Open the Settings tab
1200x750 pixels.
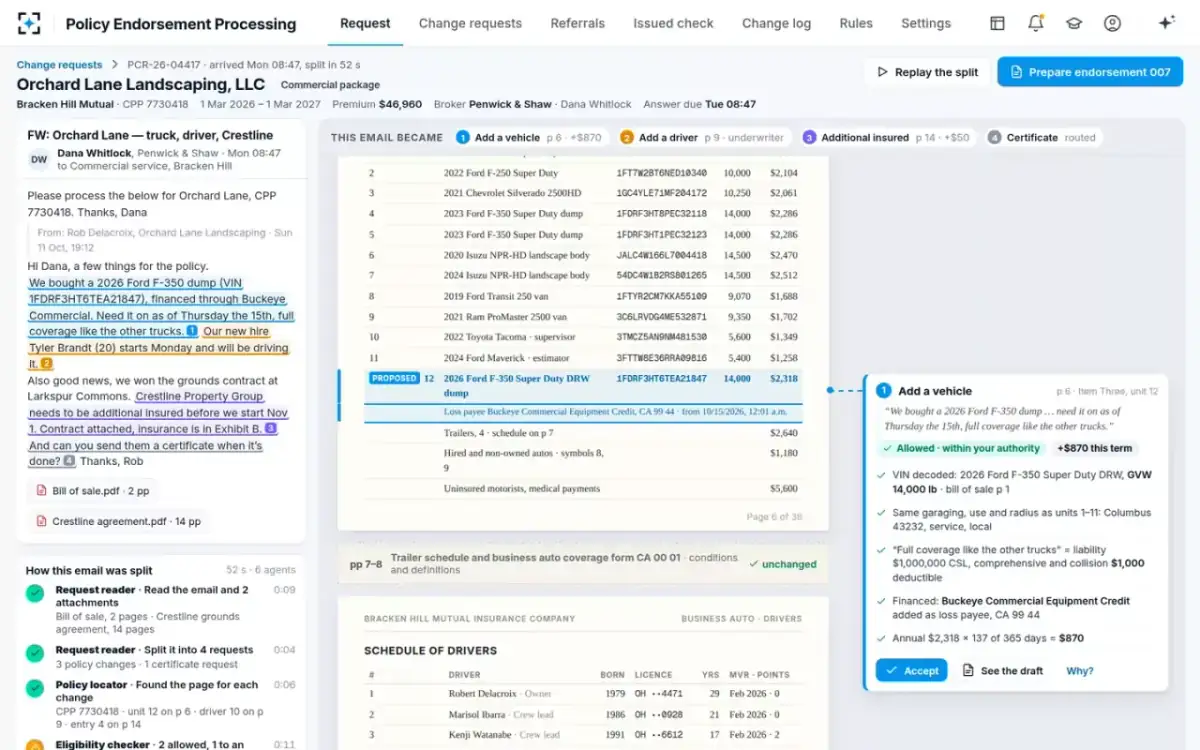(926, 23)
